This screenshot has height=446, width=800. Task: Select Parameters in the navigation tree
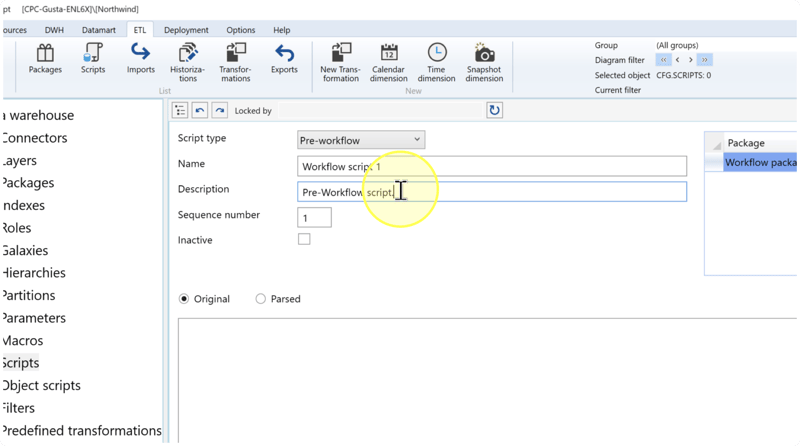[34, 318]
